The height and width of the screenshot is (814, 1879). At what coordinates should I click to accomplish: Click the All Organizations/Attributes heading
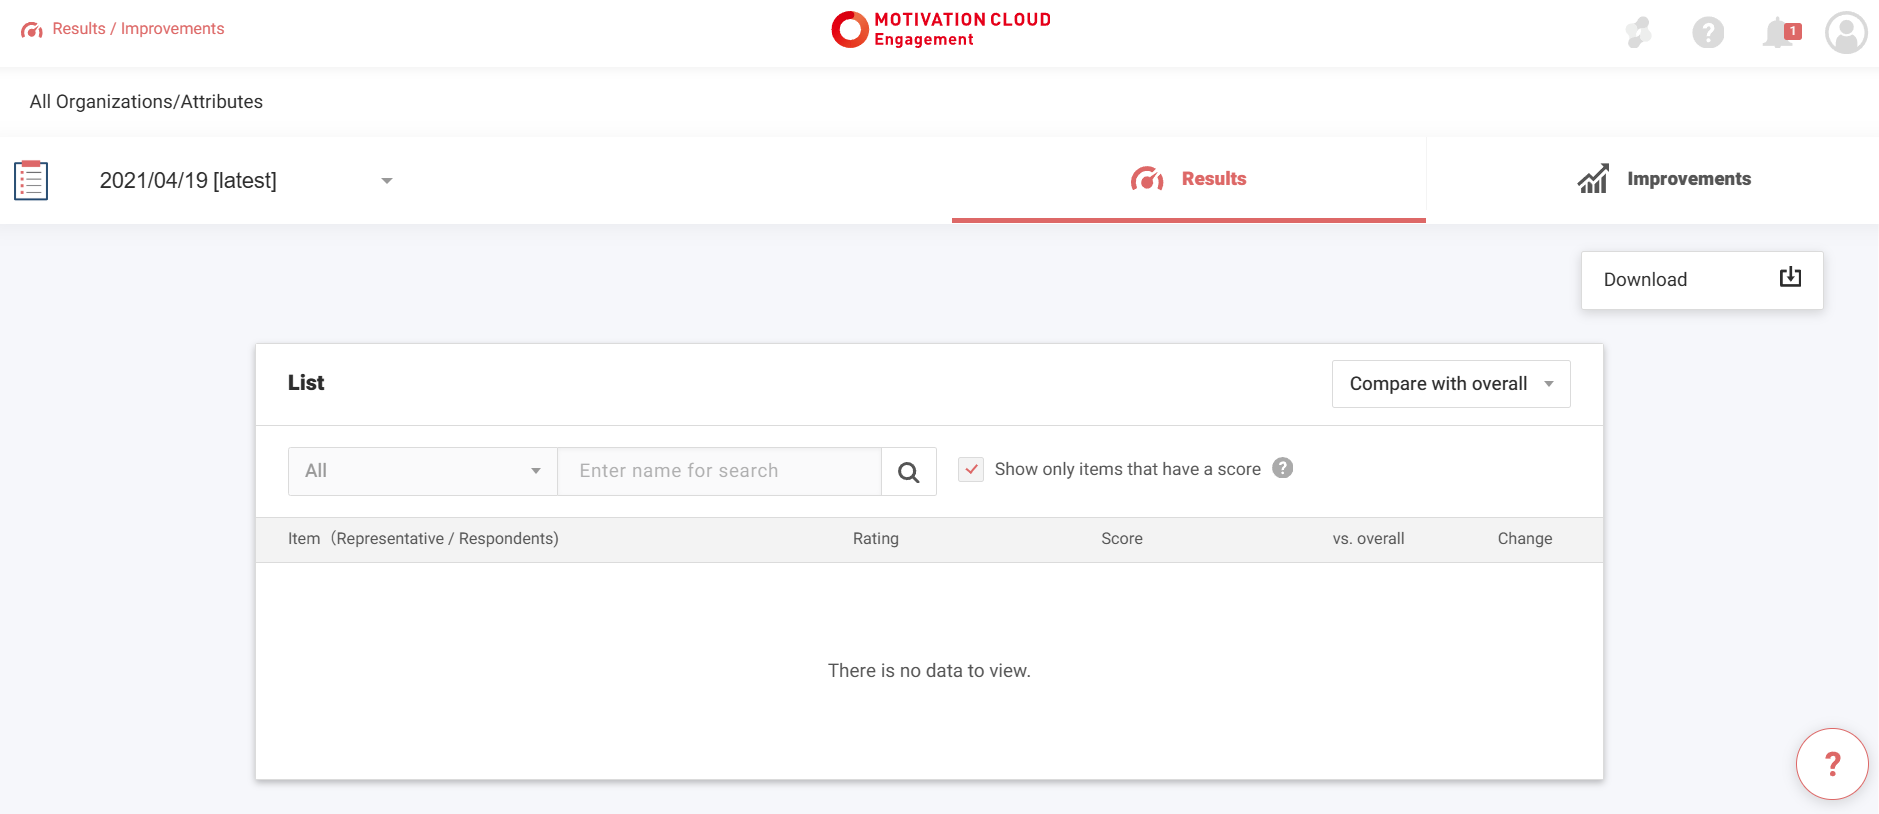coord(146,102)
